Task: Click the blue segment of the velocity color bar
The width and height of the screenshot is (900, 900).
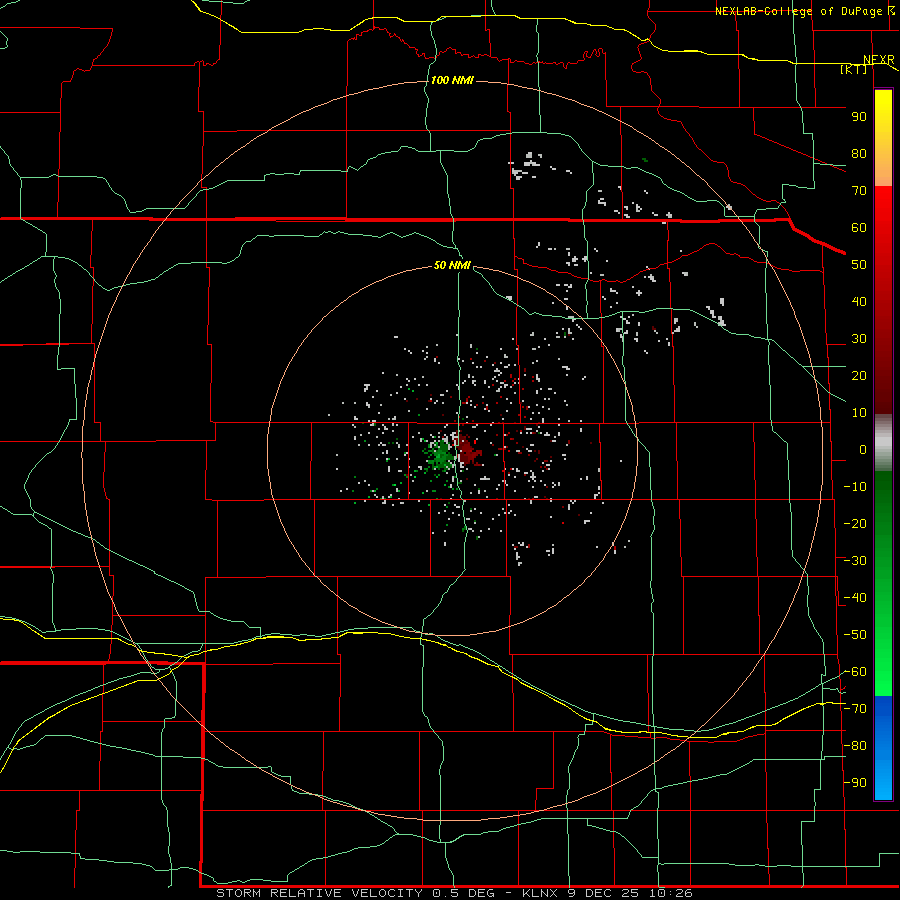Action: pyautogui.click(x=883, y=748)
